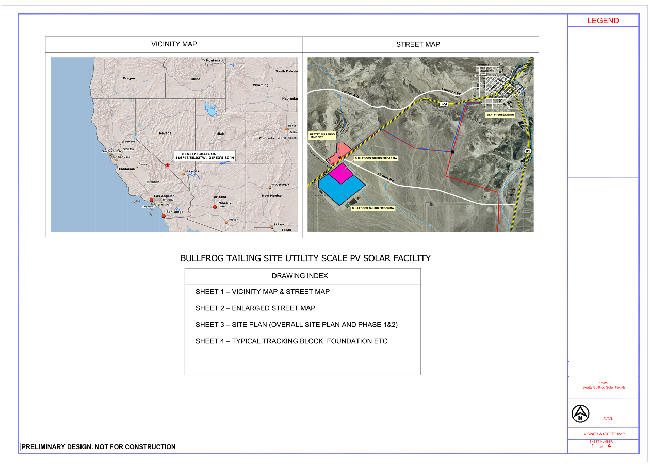The image size is (650, 464).
Task: Open Sheet 4 – Typical Tracking Block entry
Action: click(x=290, y=342)
